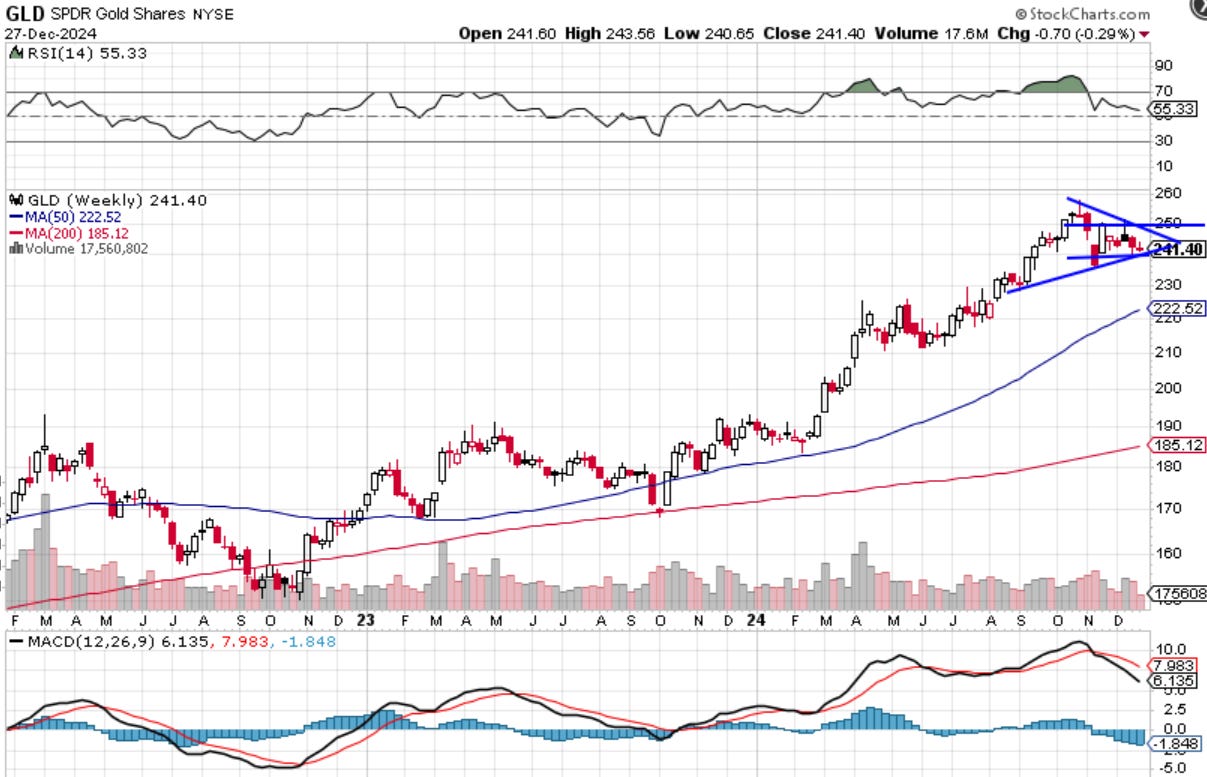Click the 'MA(200) 185.12' legend text

click(75, 232)
